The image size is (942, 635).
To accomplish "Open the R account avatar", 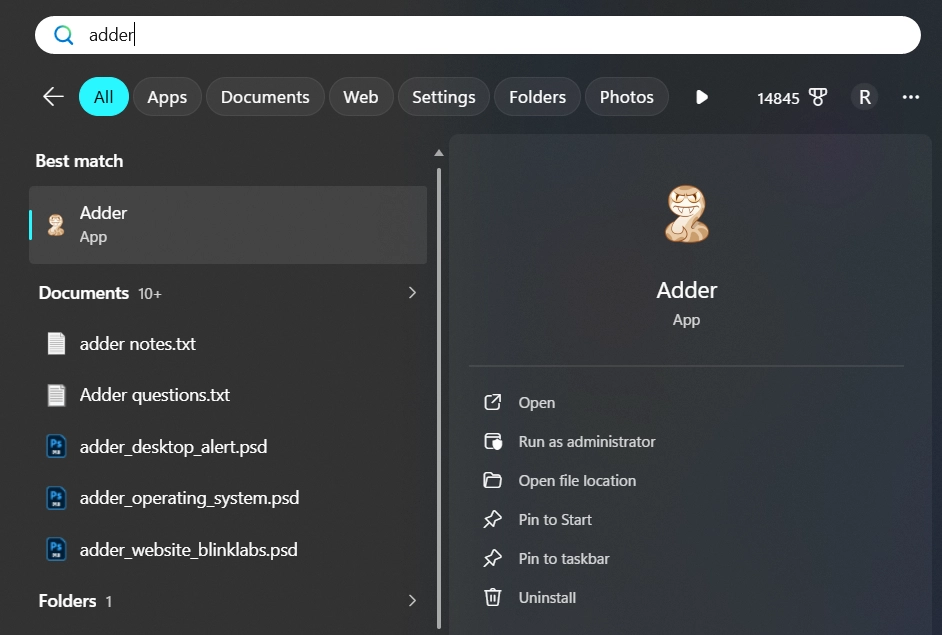I will point(865,97).
